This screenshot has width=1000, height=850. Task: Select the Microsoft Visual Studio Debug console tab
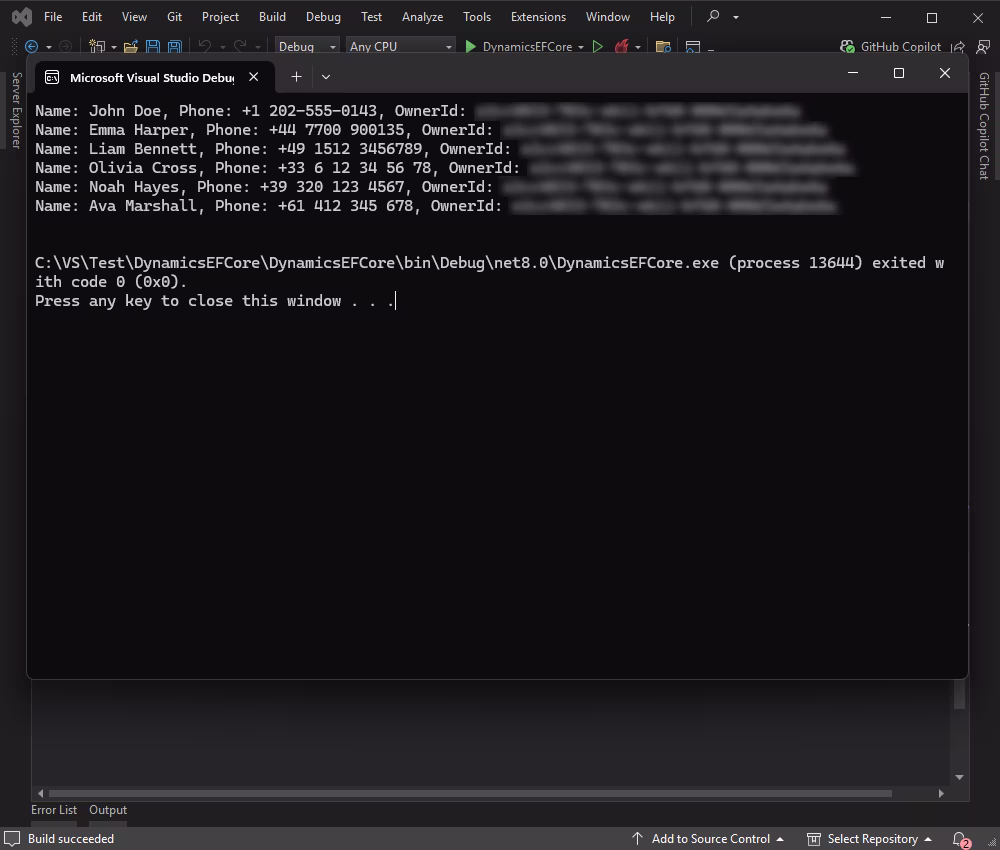[152, 77]
